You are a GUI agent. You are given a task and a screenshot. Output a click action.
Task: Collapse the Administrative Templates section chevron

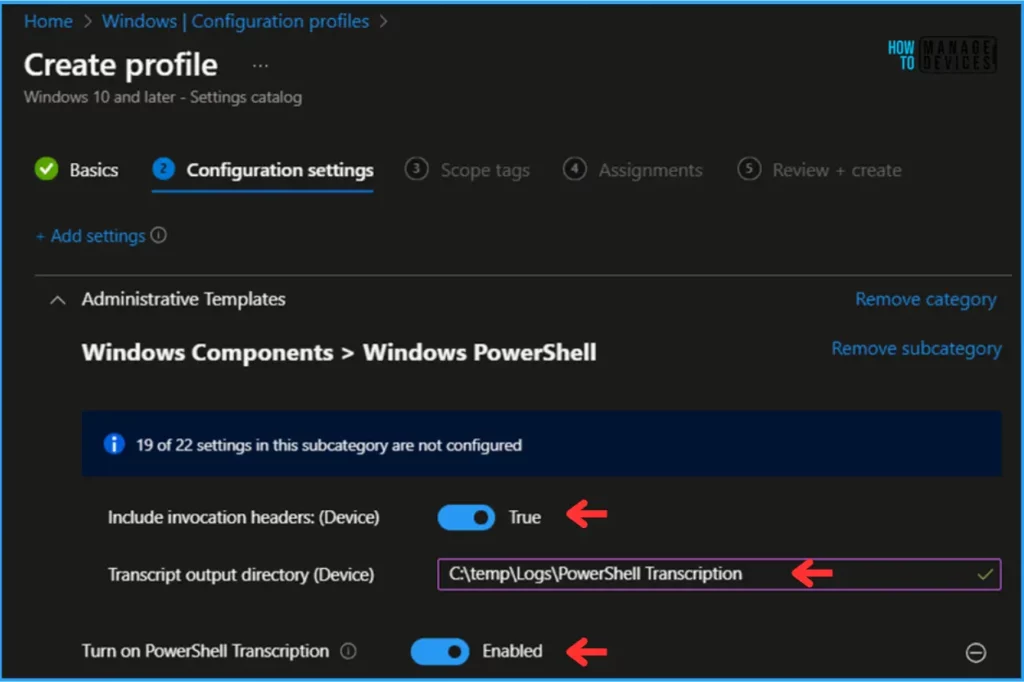57,300
